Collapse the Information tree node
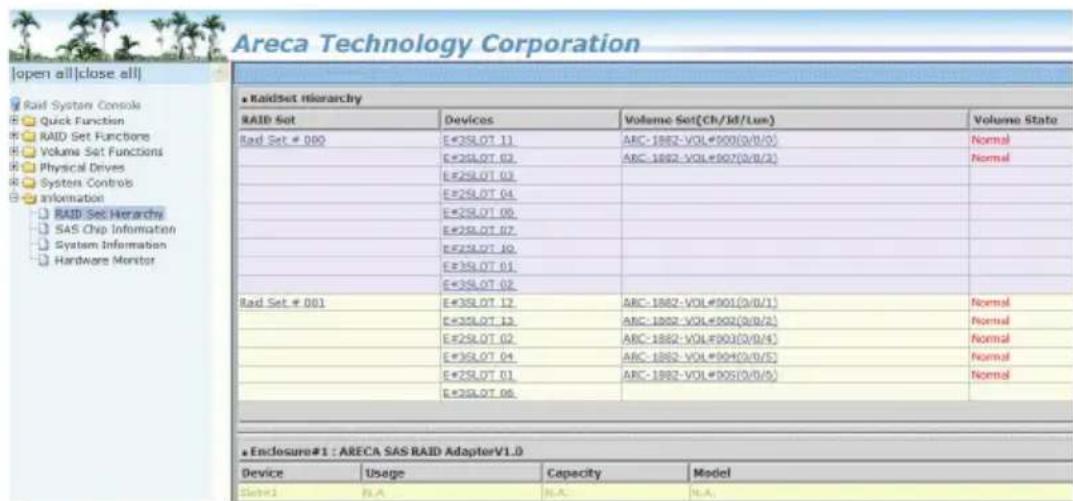The width and height of the screenshot is (1073, 501). click(x=14, y=198)
